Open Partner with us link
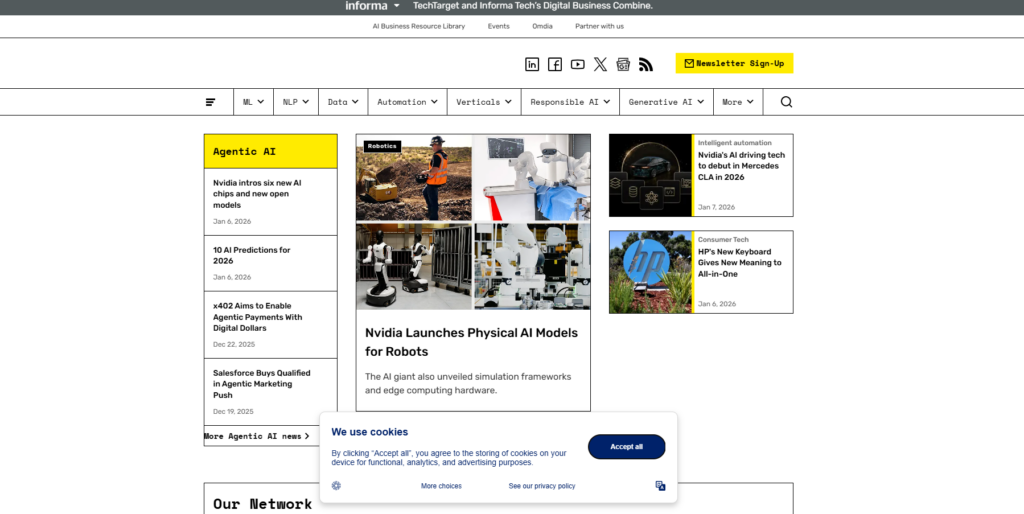This screenshot has width=1024, height=514. [599, 27]
